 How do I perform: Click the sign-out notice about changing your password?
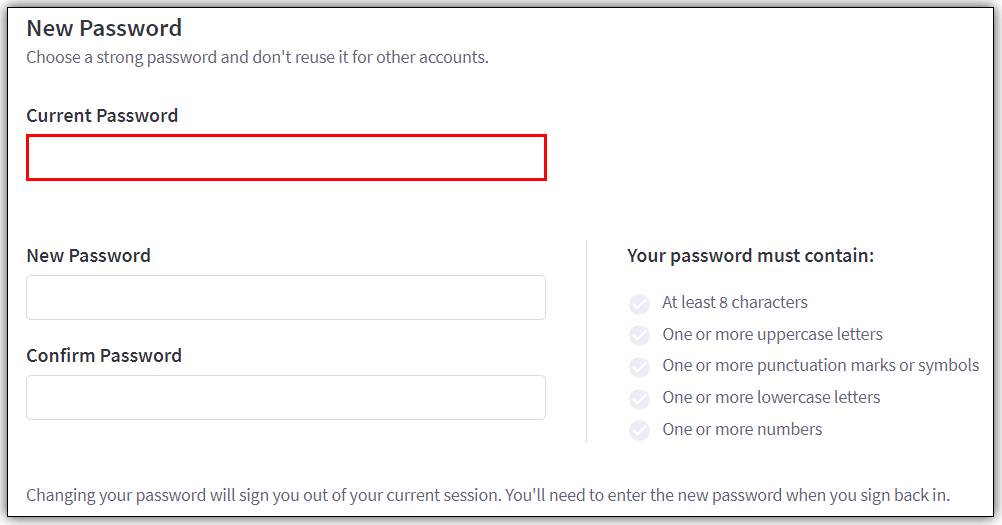tap(487, 495)
